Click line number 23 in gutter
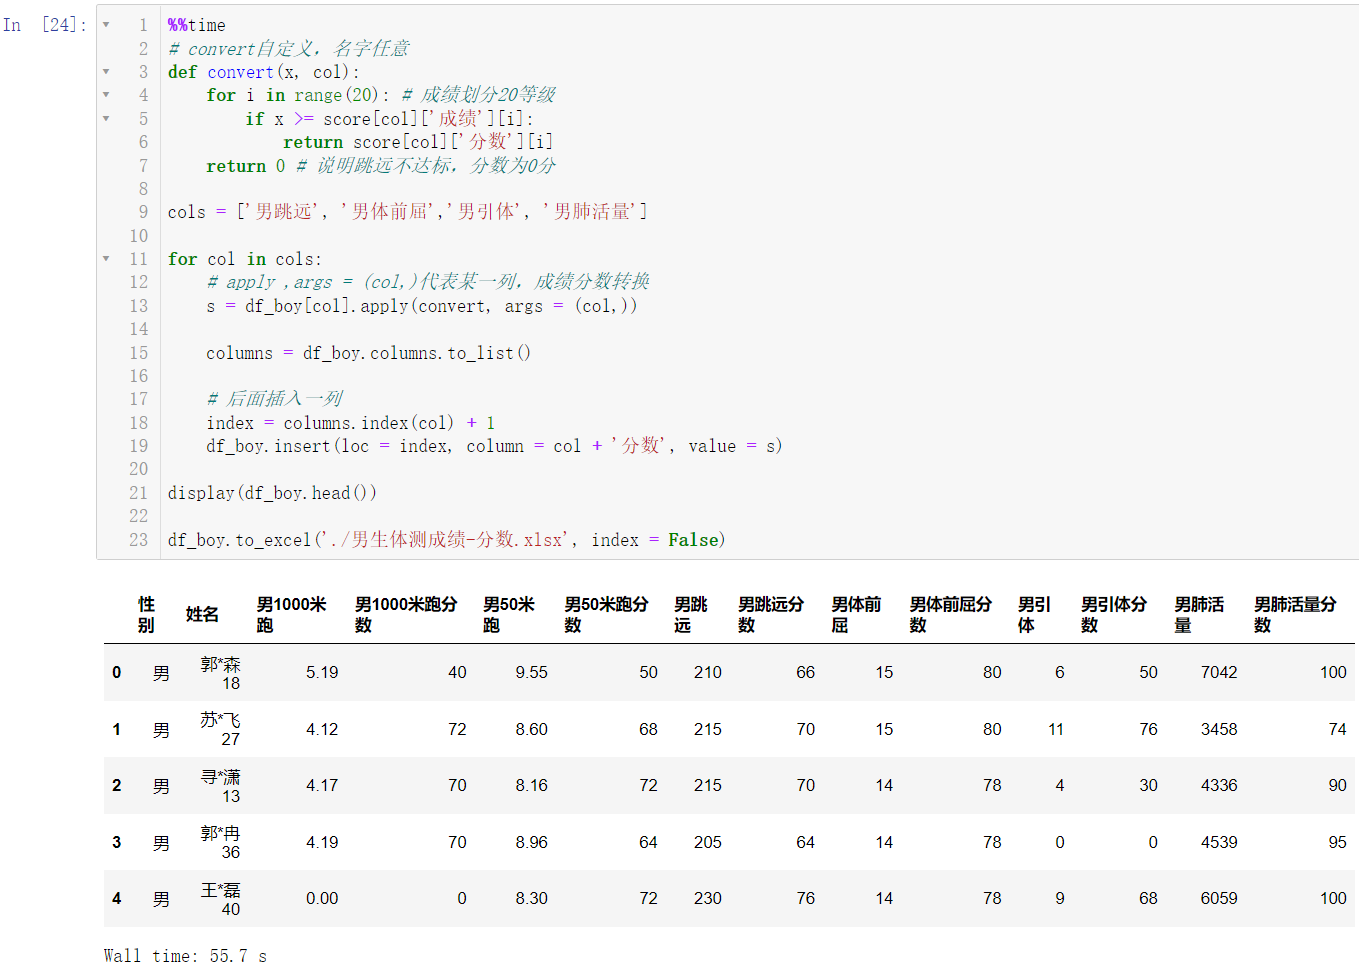 (x=138, y=540)
